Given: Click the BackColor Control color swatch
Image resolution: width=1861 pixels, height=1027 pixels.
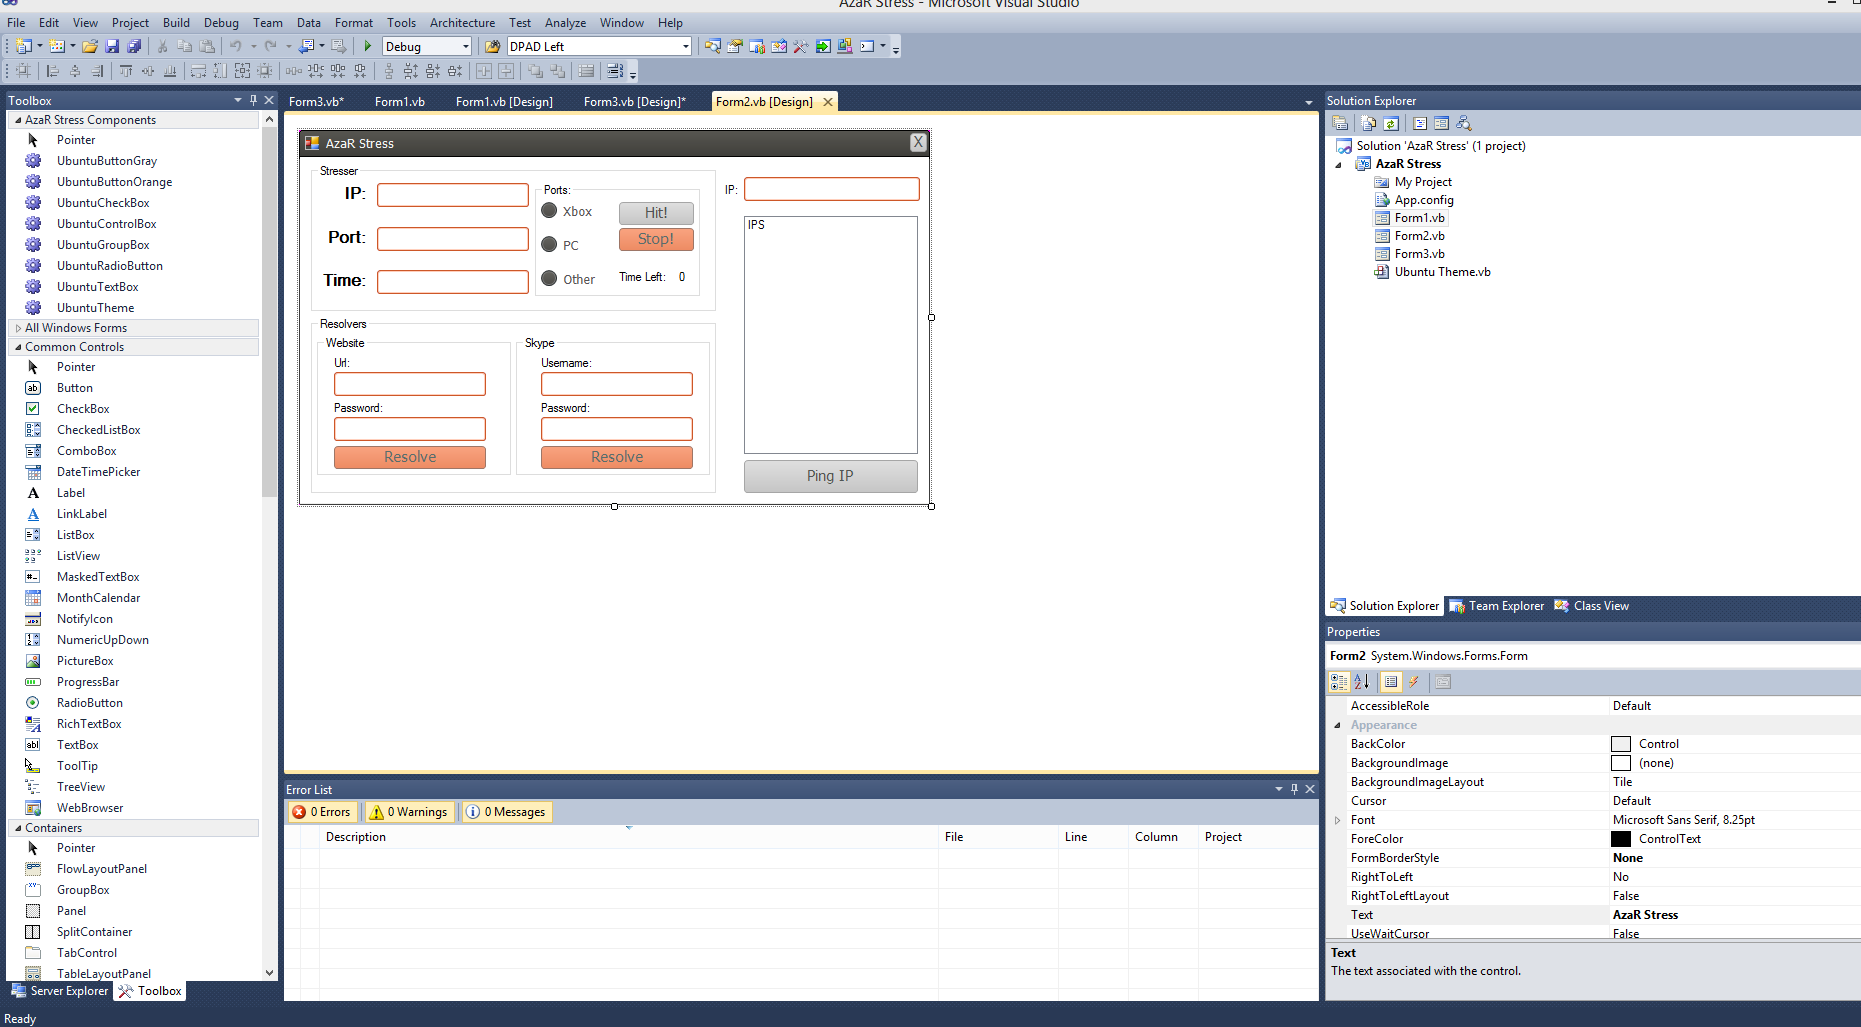Looking at the screenshot, I should point(1621,744).
